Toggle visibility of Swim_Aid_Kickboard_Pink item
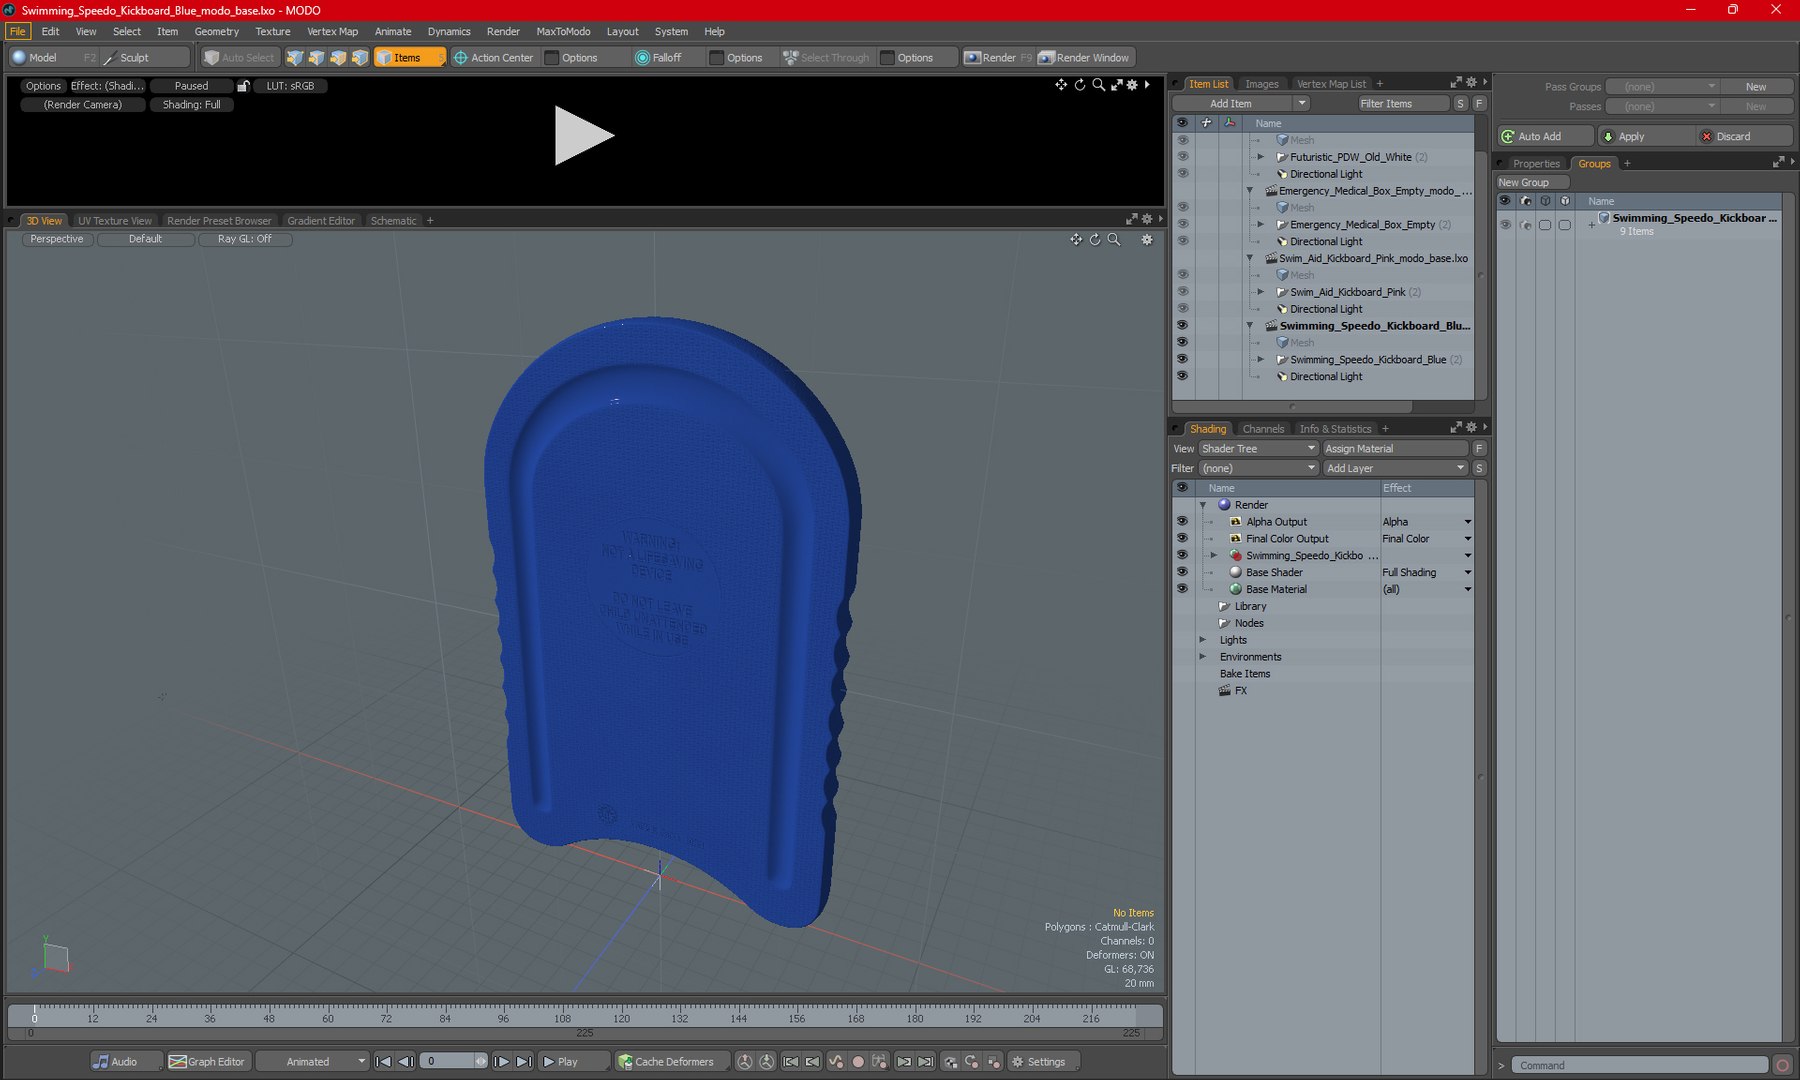This screenshot has width=1800, height=1080. pos(1182,292)
